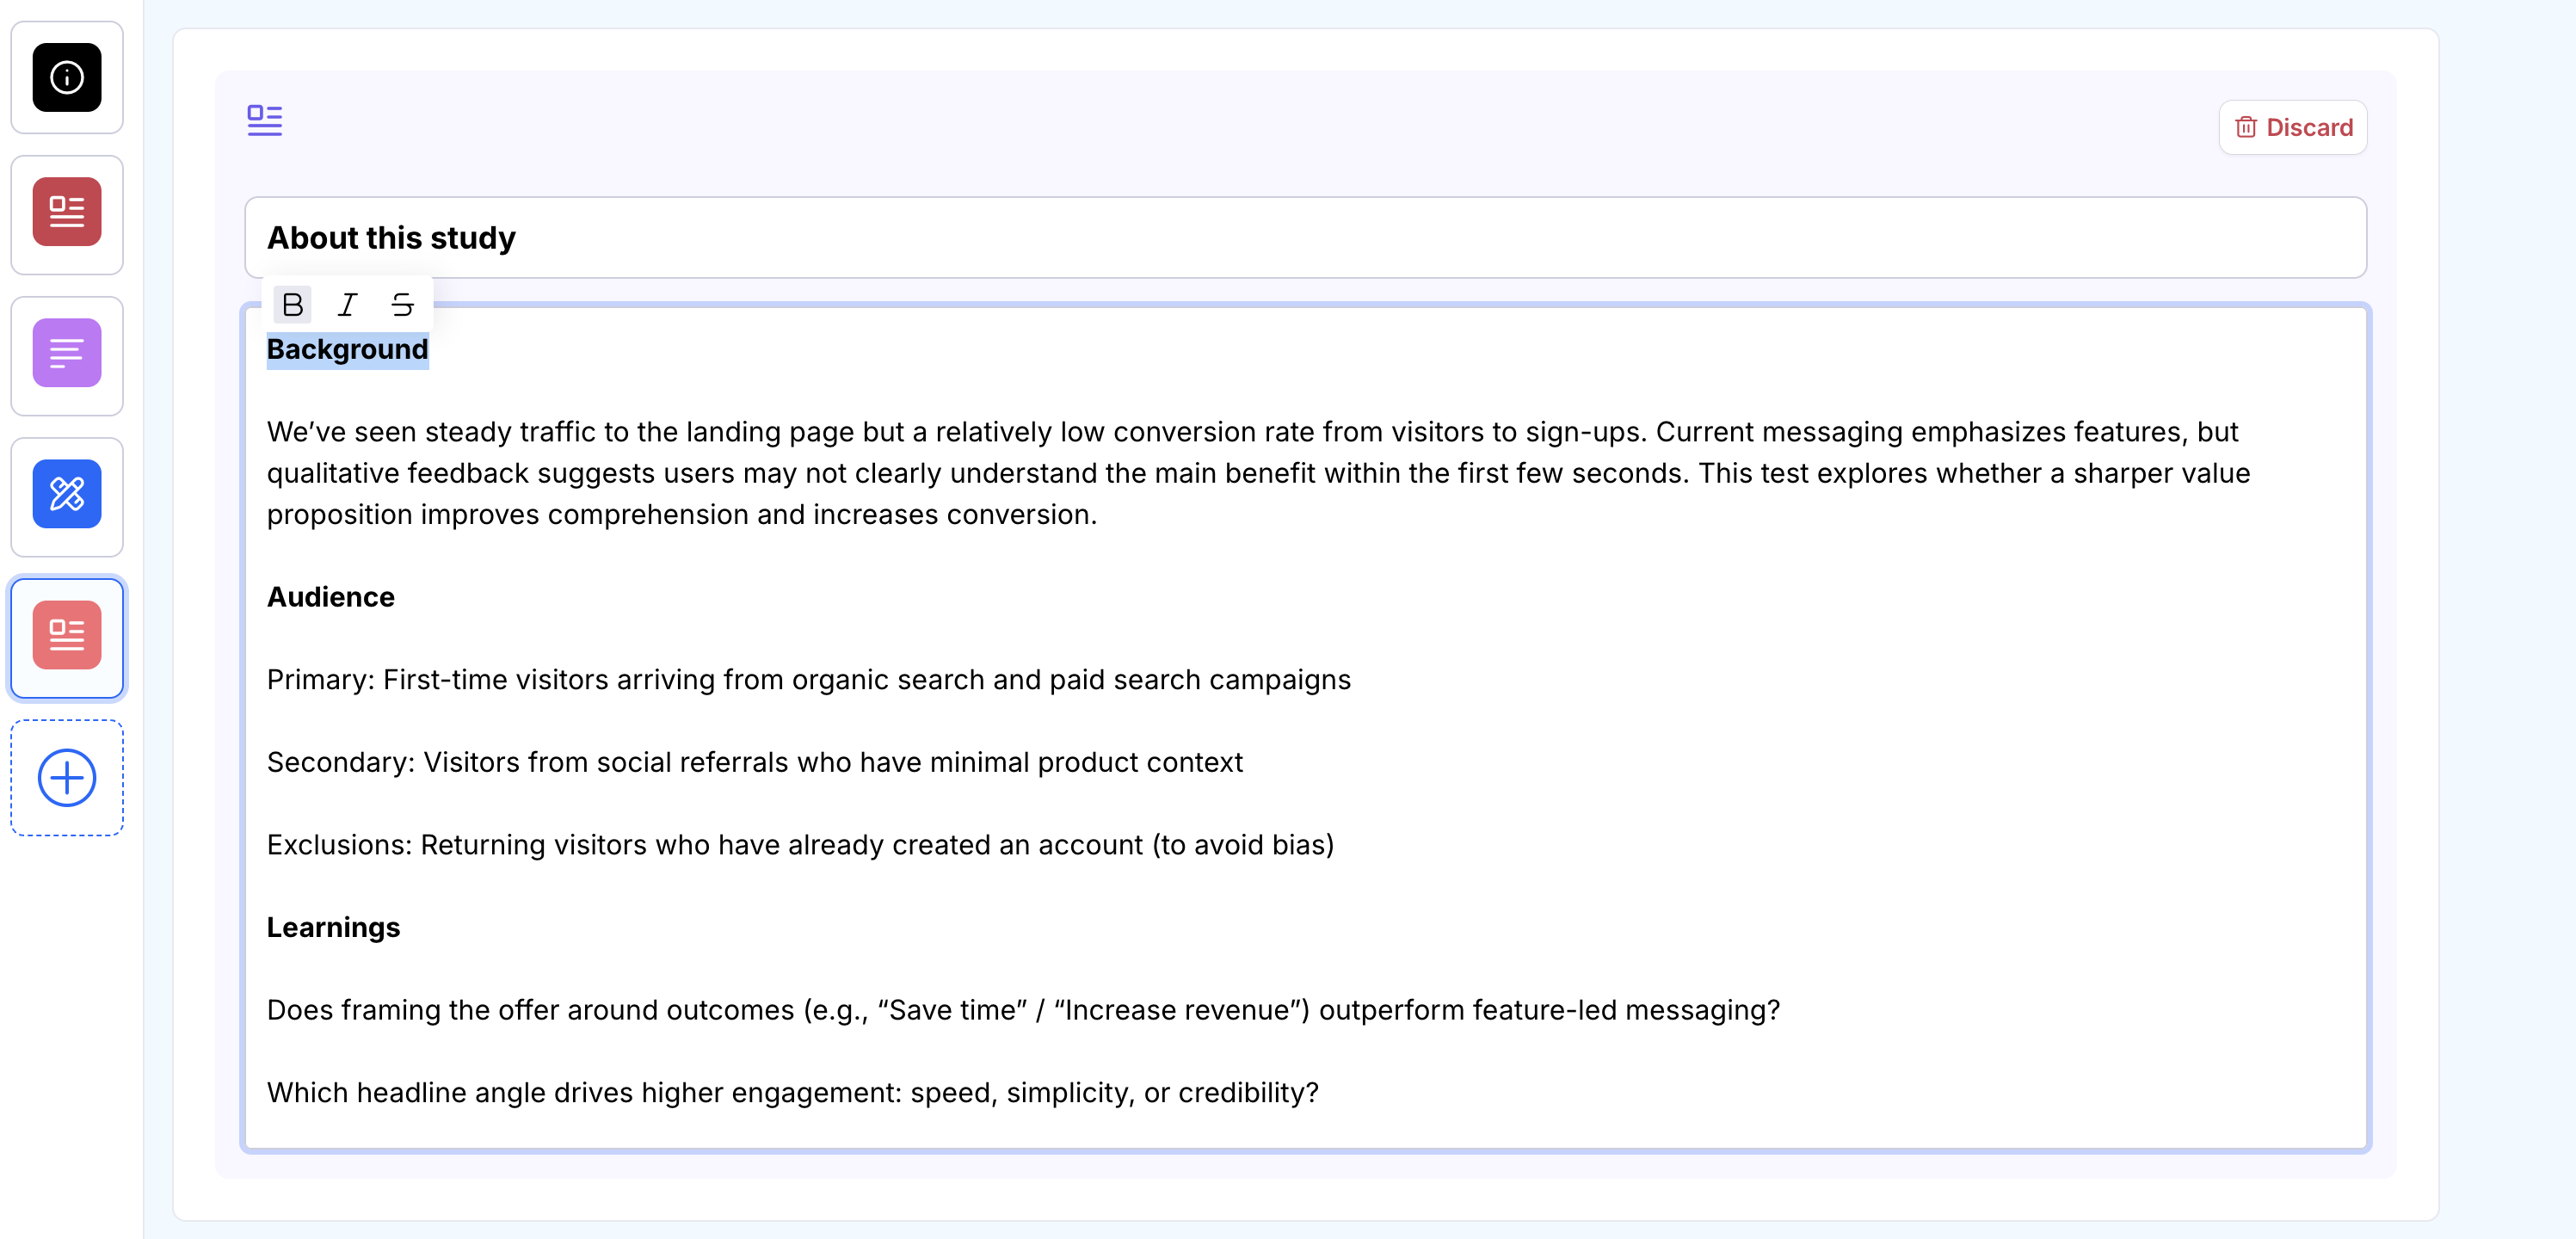Screen dimensions: 2576x1239
Task: Select the dark red context block icon
Action: point(67,212)
